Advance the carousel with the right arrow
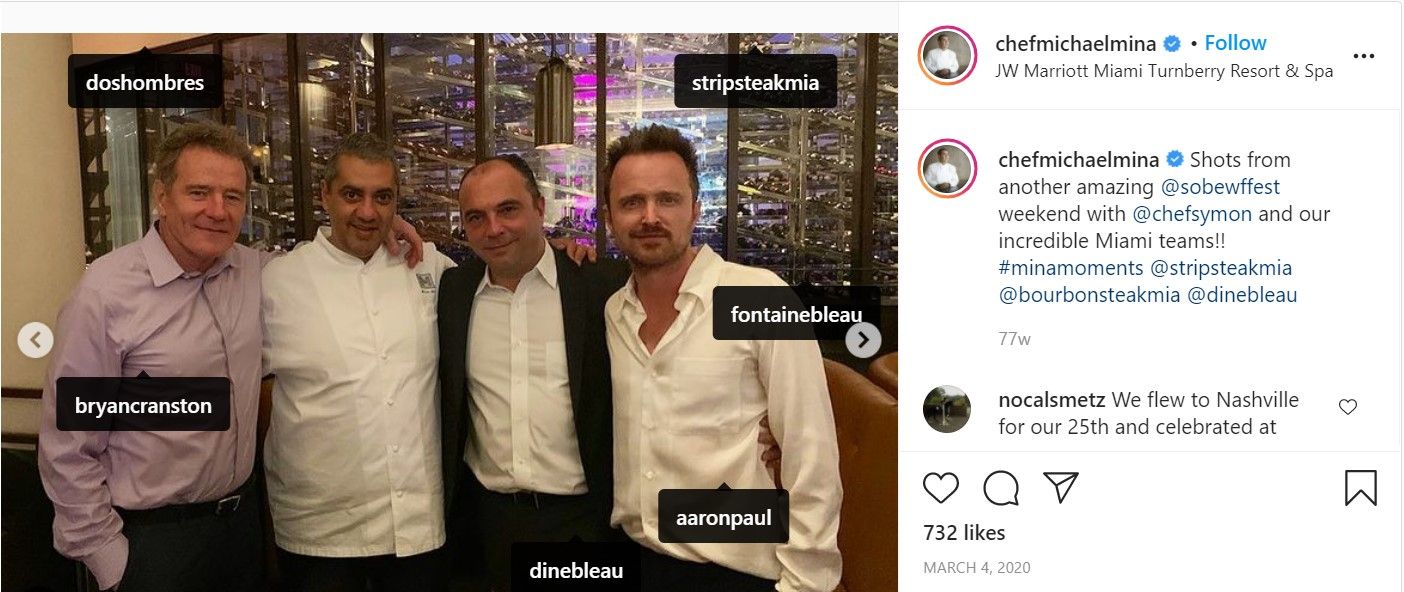Image resolution: width=1404 pixels, height=592 pixels. click(863, 340)
